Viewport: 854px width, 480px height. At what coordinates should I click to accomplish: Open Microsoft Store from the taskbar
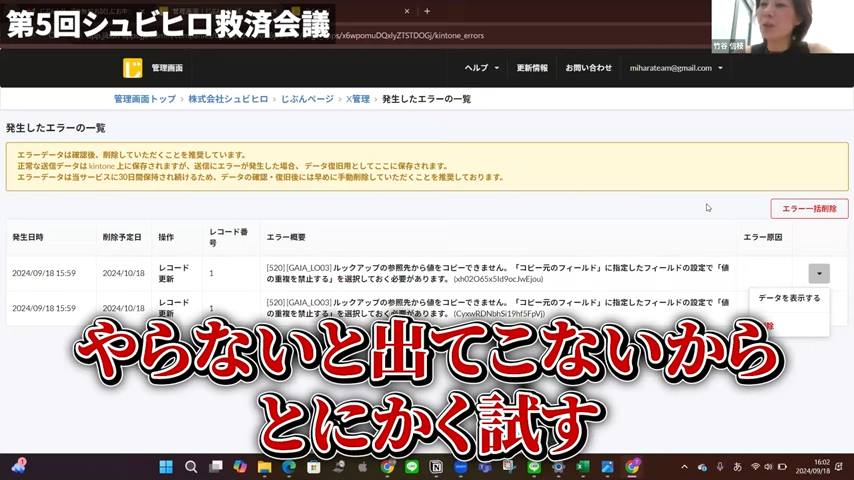click(x=314, y=467)
